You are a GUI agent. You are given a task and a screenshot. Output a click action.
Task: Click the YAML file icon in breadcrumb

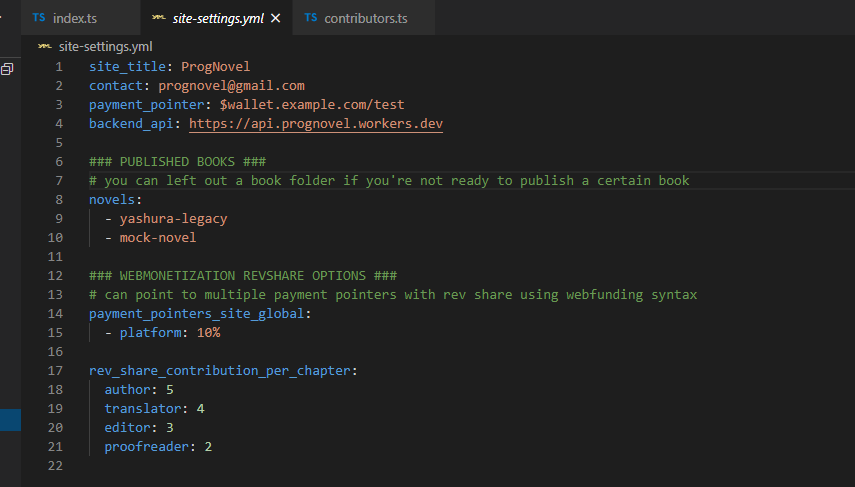[x=45, y=46]
